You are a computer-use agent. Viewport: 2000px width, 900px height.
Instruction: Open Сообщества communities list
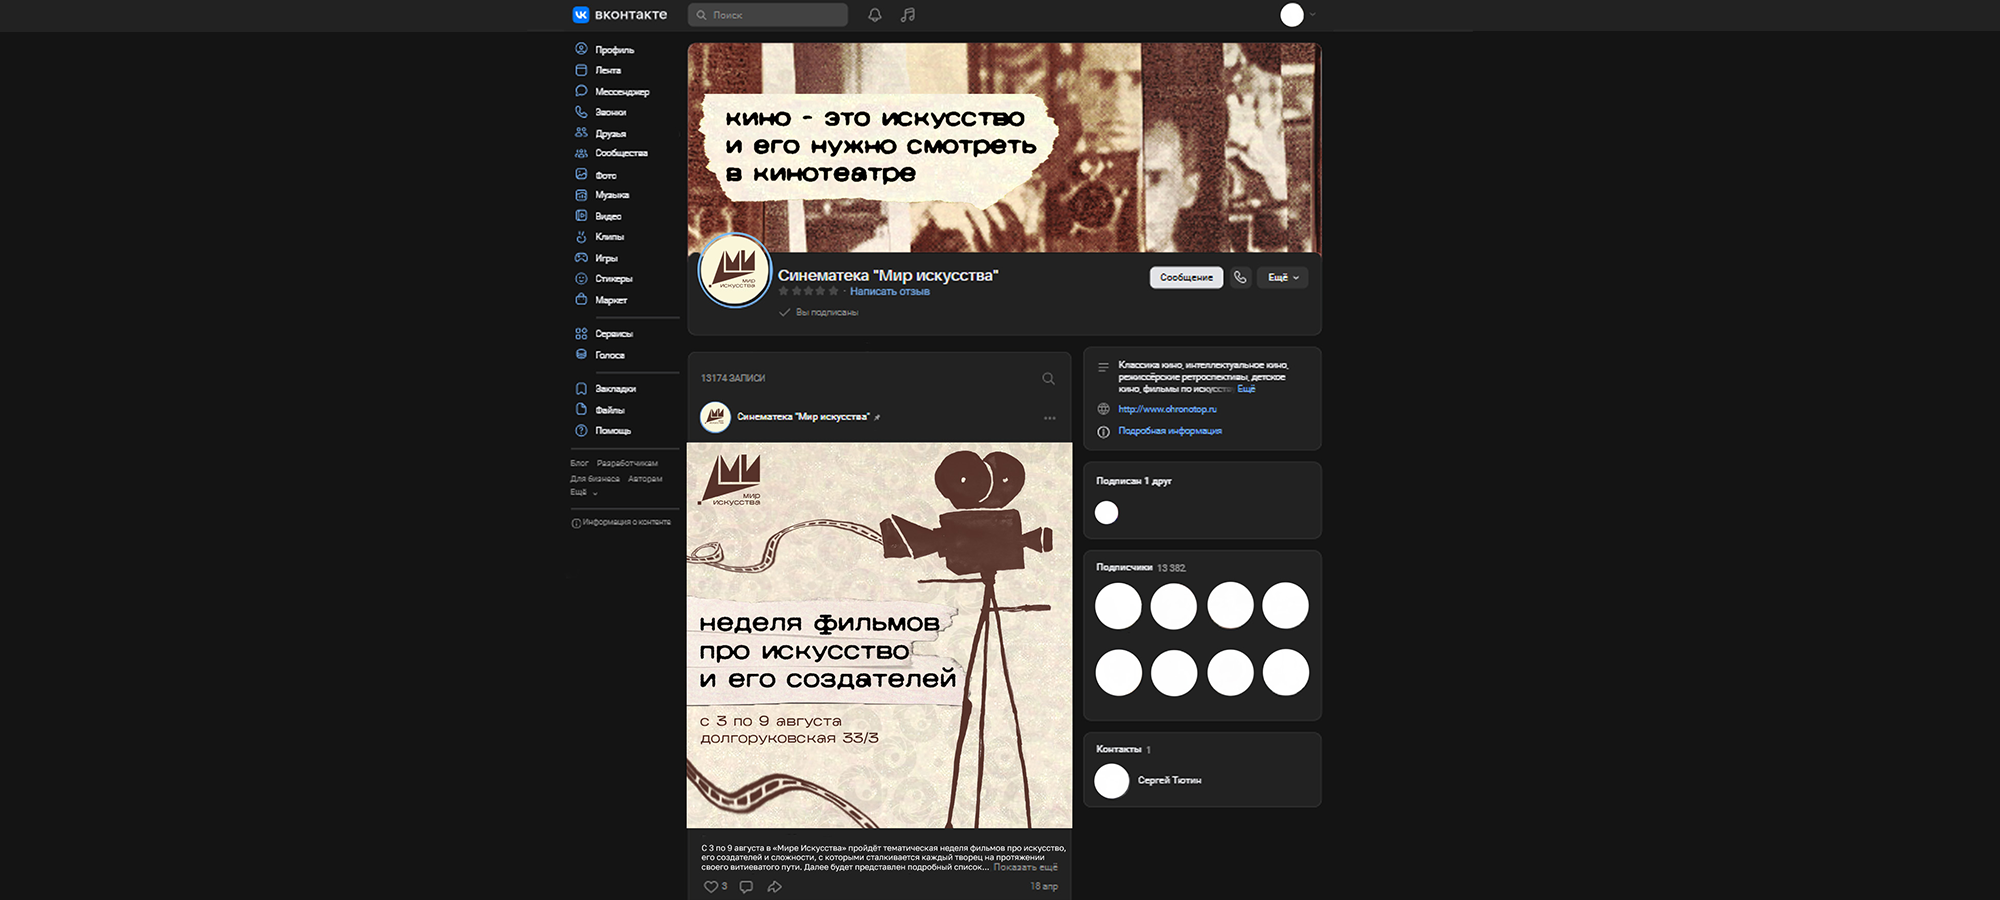pos(611,153)
